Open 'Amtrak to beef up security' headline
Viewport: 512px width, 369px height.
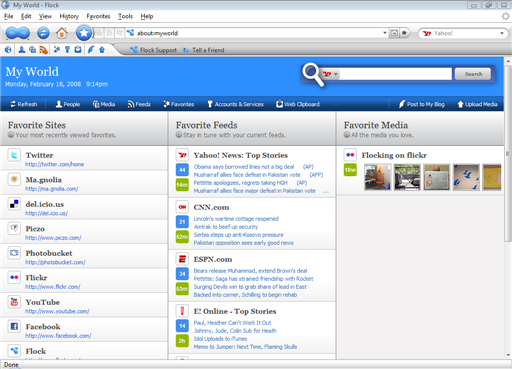226,227
